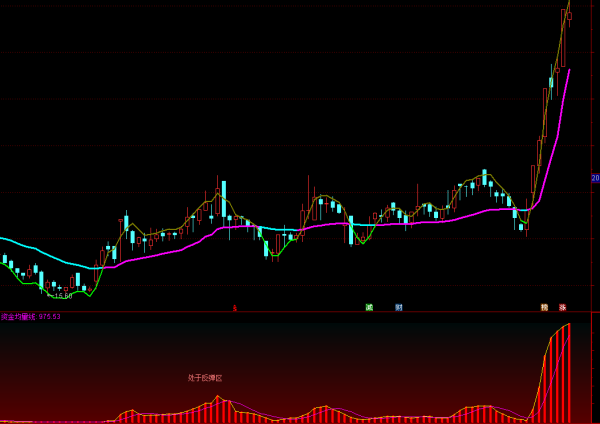This screenshot has height=424, width=600.
Task: Click the green 减 marker icon
Action: point(369,307)
